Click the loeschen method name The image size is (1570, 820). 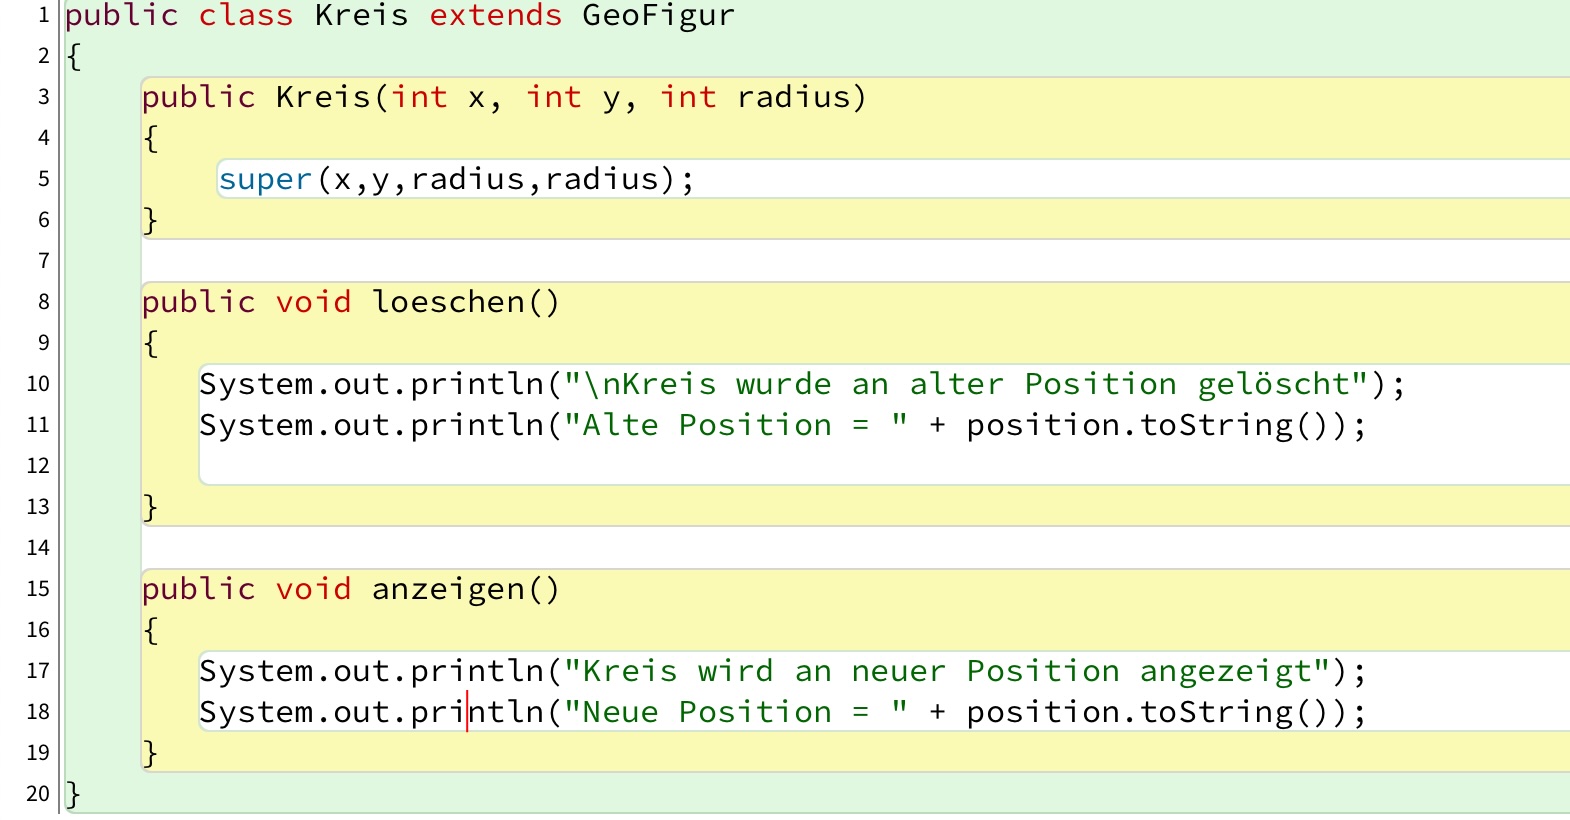(448, 302)
